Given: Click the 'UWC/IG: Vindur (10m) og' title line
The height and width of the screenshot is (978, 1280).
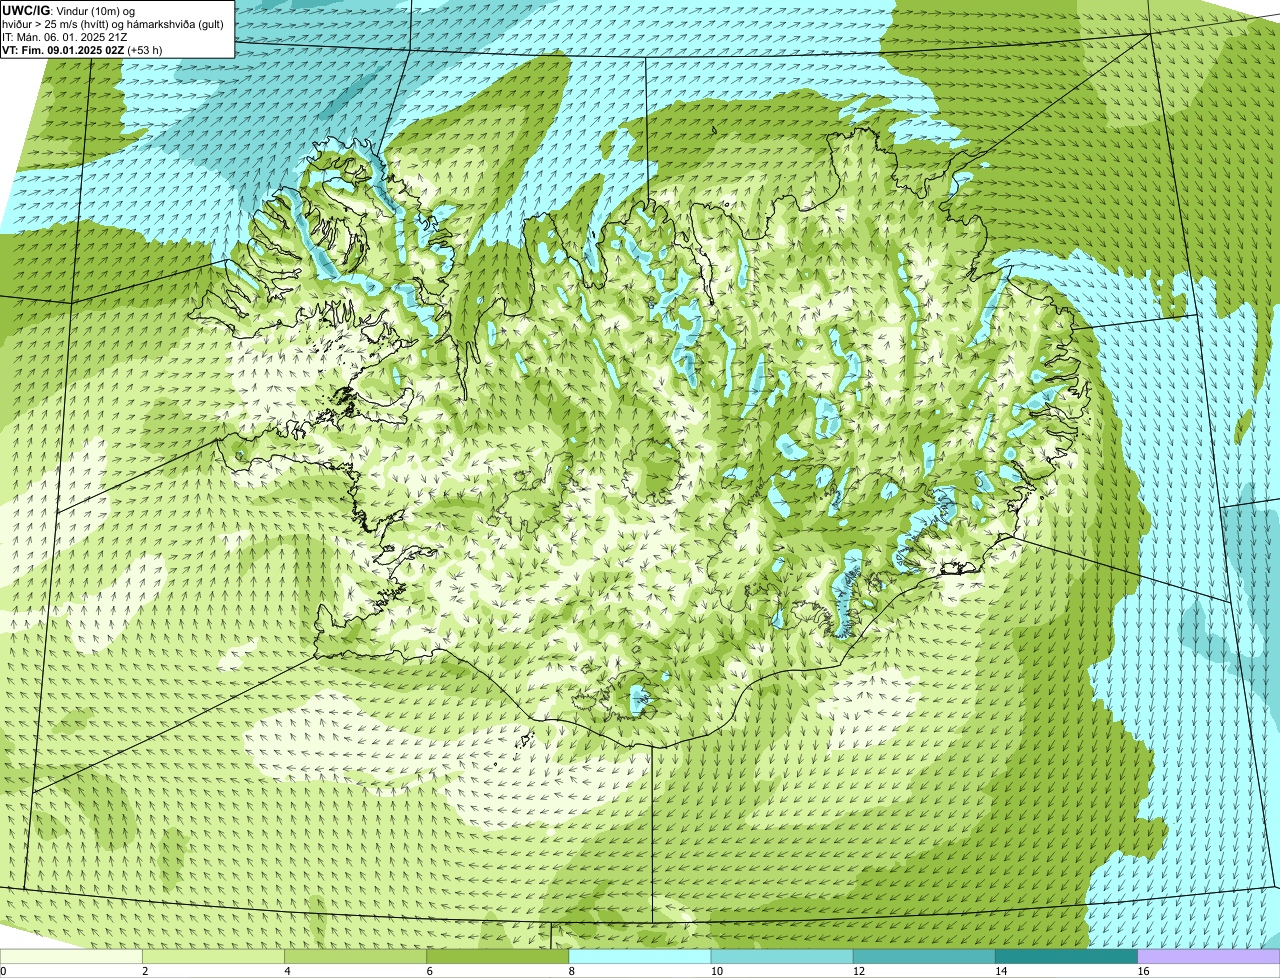Looking at the screenshot, I should (x=68, y=10).
